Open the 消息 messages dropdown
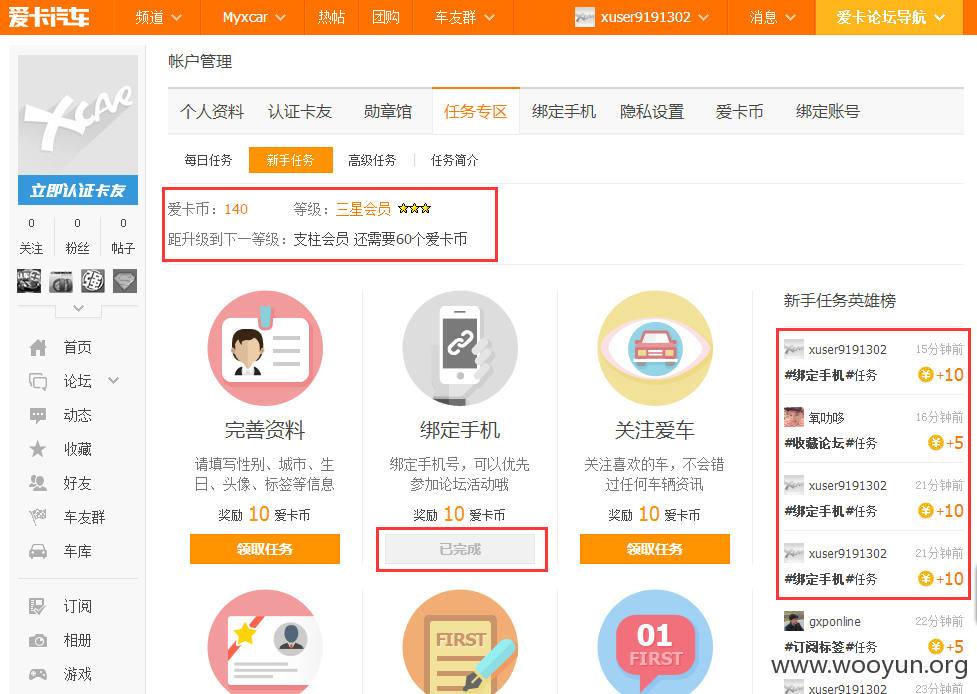Viewport: 977px width, 694px height. tap(772, 17)
